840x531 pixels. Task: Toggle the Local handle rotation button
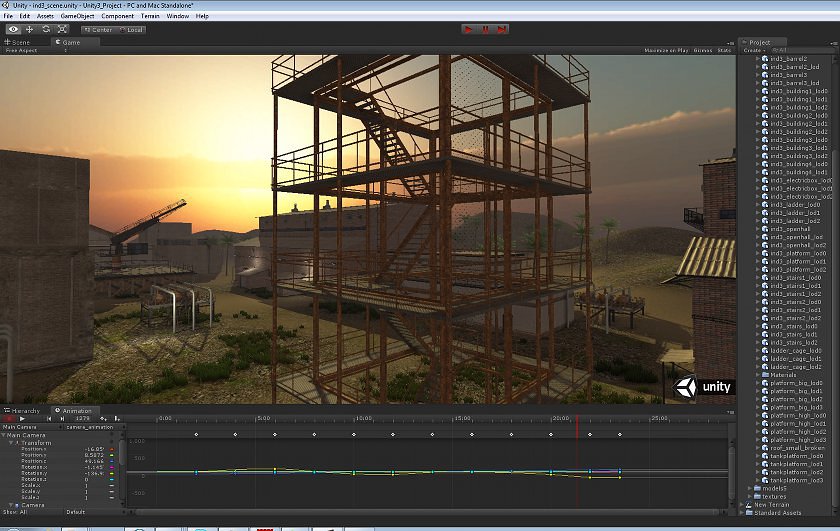(x=131, y=30)
